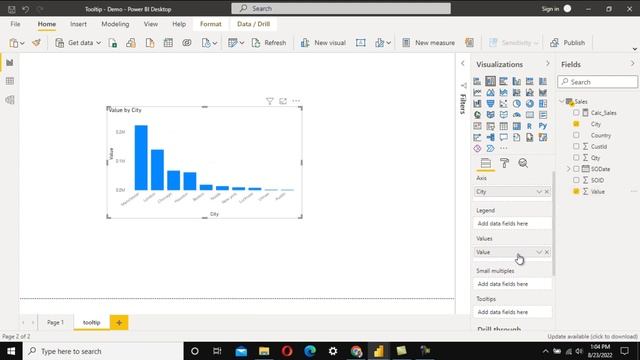This screenshot has height=360, width=640.
Task: Collapse the ribbon with chevron
Action: coord(634,49)
